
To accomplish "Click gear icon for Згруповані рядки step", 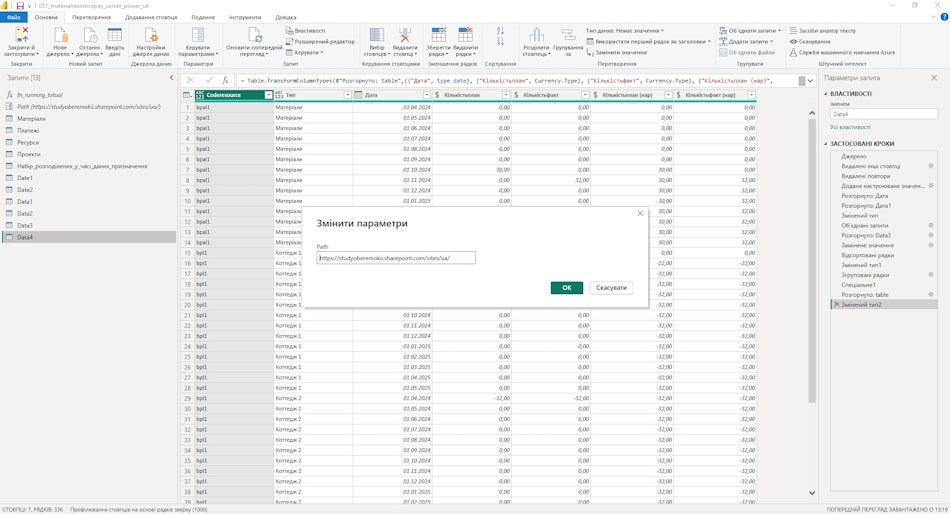I will click(x=931, y=275).
